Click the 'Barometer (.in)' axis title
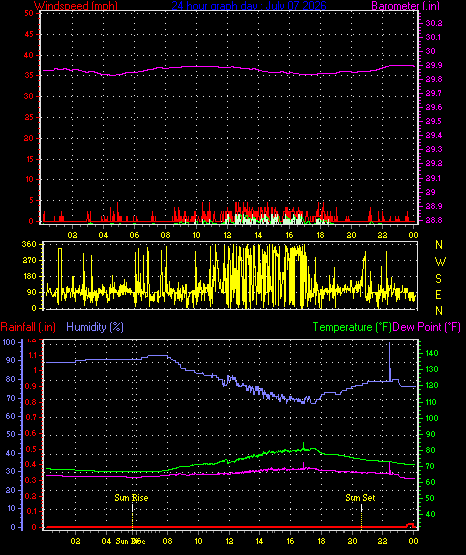Image resolution: width=466 pixels, height=555 pixels. click(405, 6)
